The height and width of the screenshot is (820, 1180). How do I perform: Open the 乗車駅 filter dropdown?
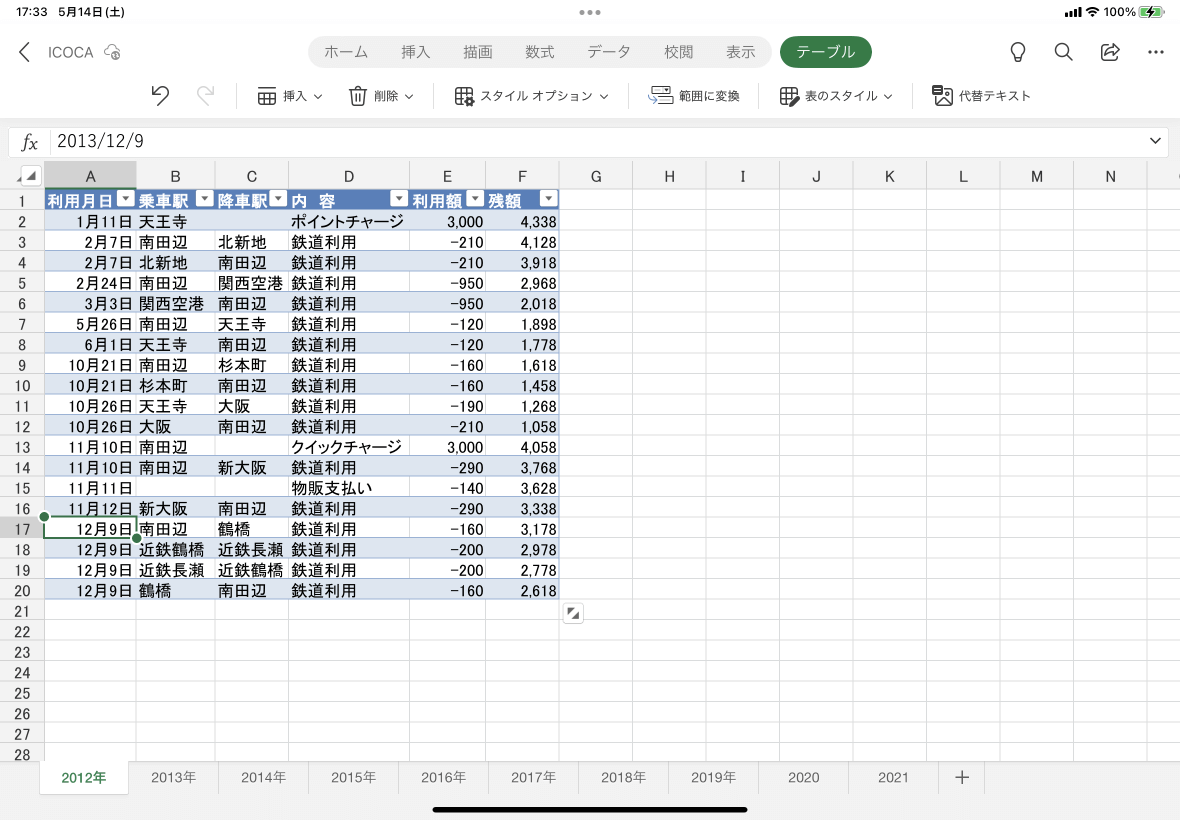click(205, 199)
